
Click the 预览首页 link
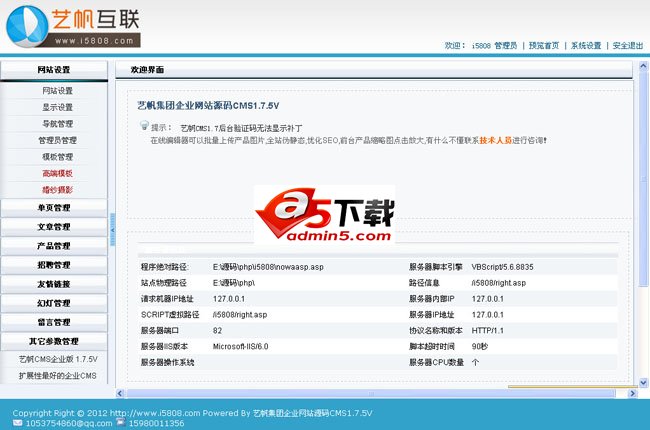pyautogui.click(x=544, y=46)
